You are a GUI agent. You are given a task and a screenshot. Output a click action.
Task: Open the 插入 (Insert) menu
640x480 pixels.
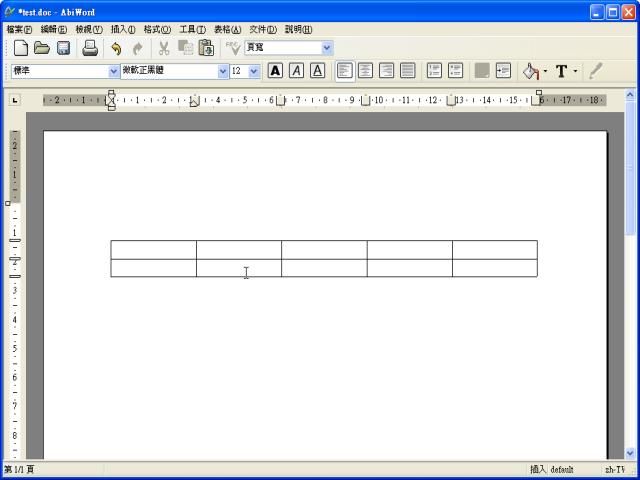[x=122, y=29]
